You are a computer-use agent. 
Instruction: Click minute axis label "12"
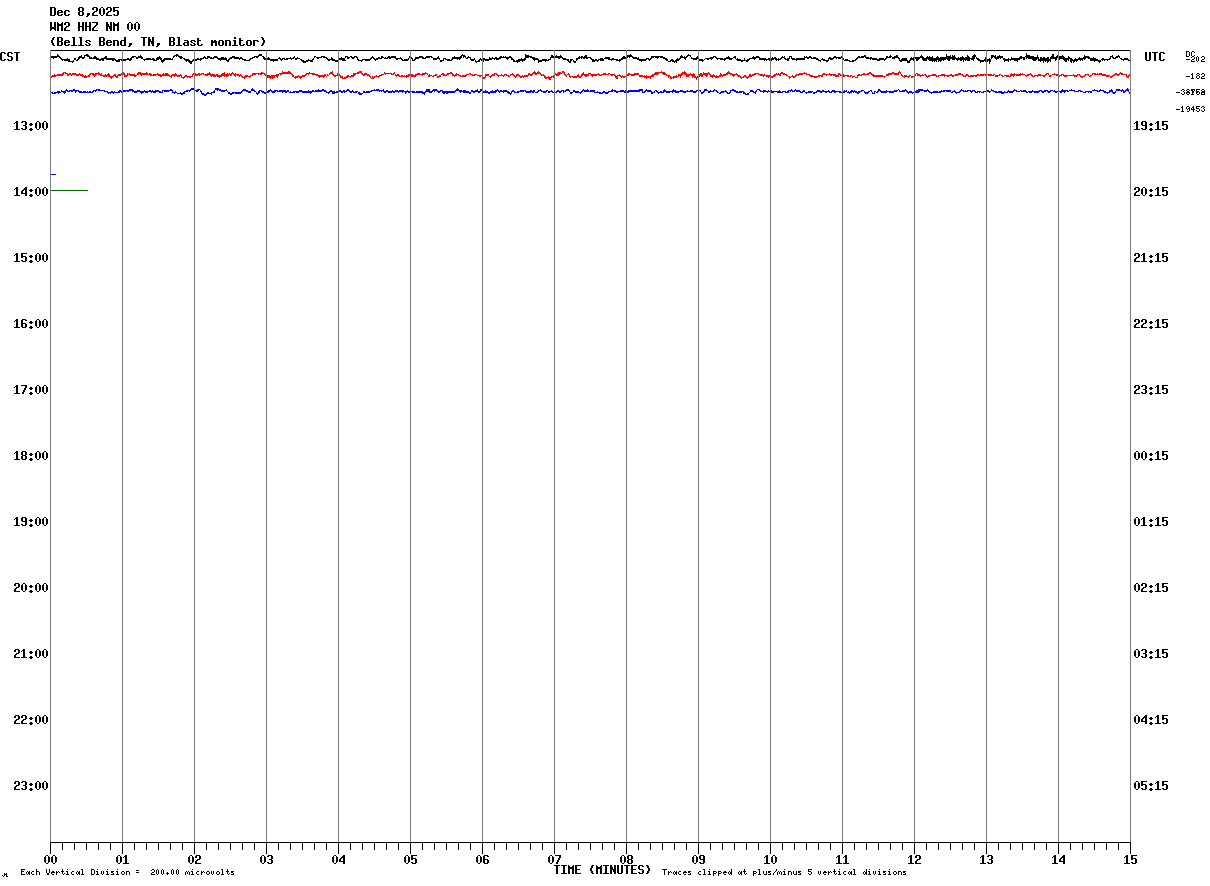(914, 859)
